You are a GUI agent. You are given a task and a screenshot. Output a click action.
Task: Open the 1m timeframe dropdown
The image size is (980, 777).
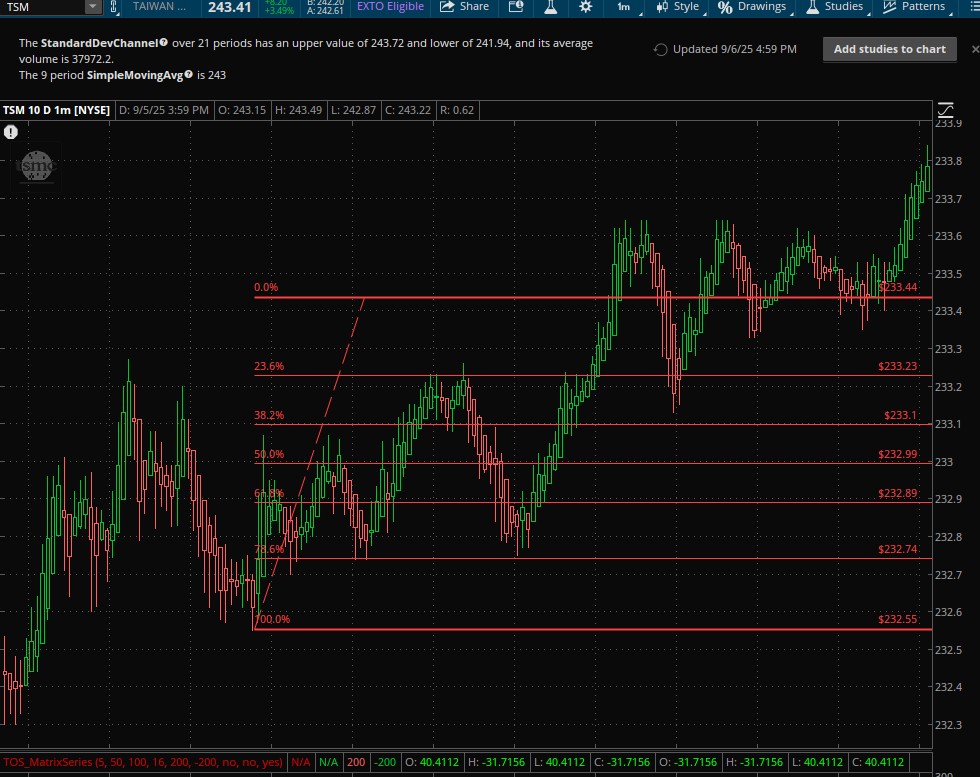pyautogui.click(x=628, y=7)
